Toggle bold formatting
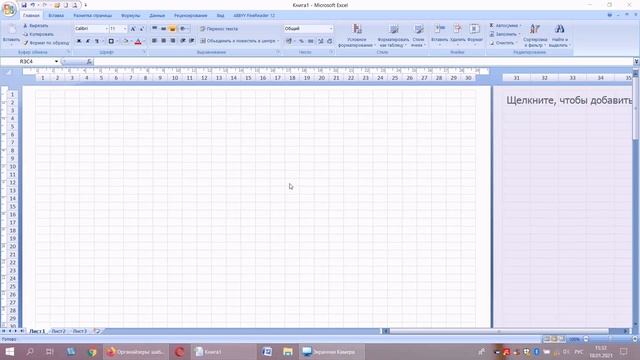This screenshot has height=360, width=640. click(x=79, y=41)
